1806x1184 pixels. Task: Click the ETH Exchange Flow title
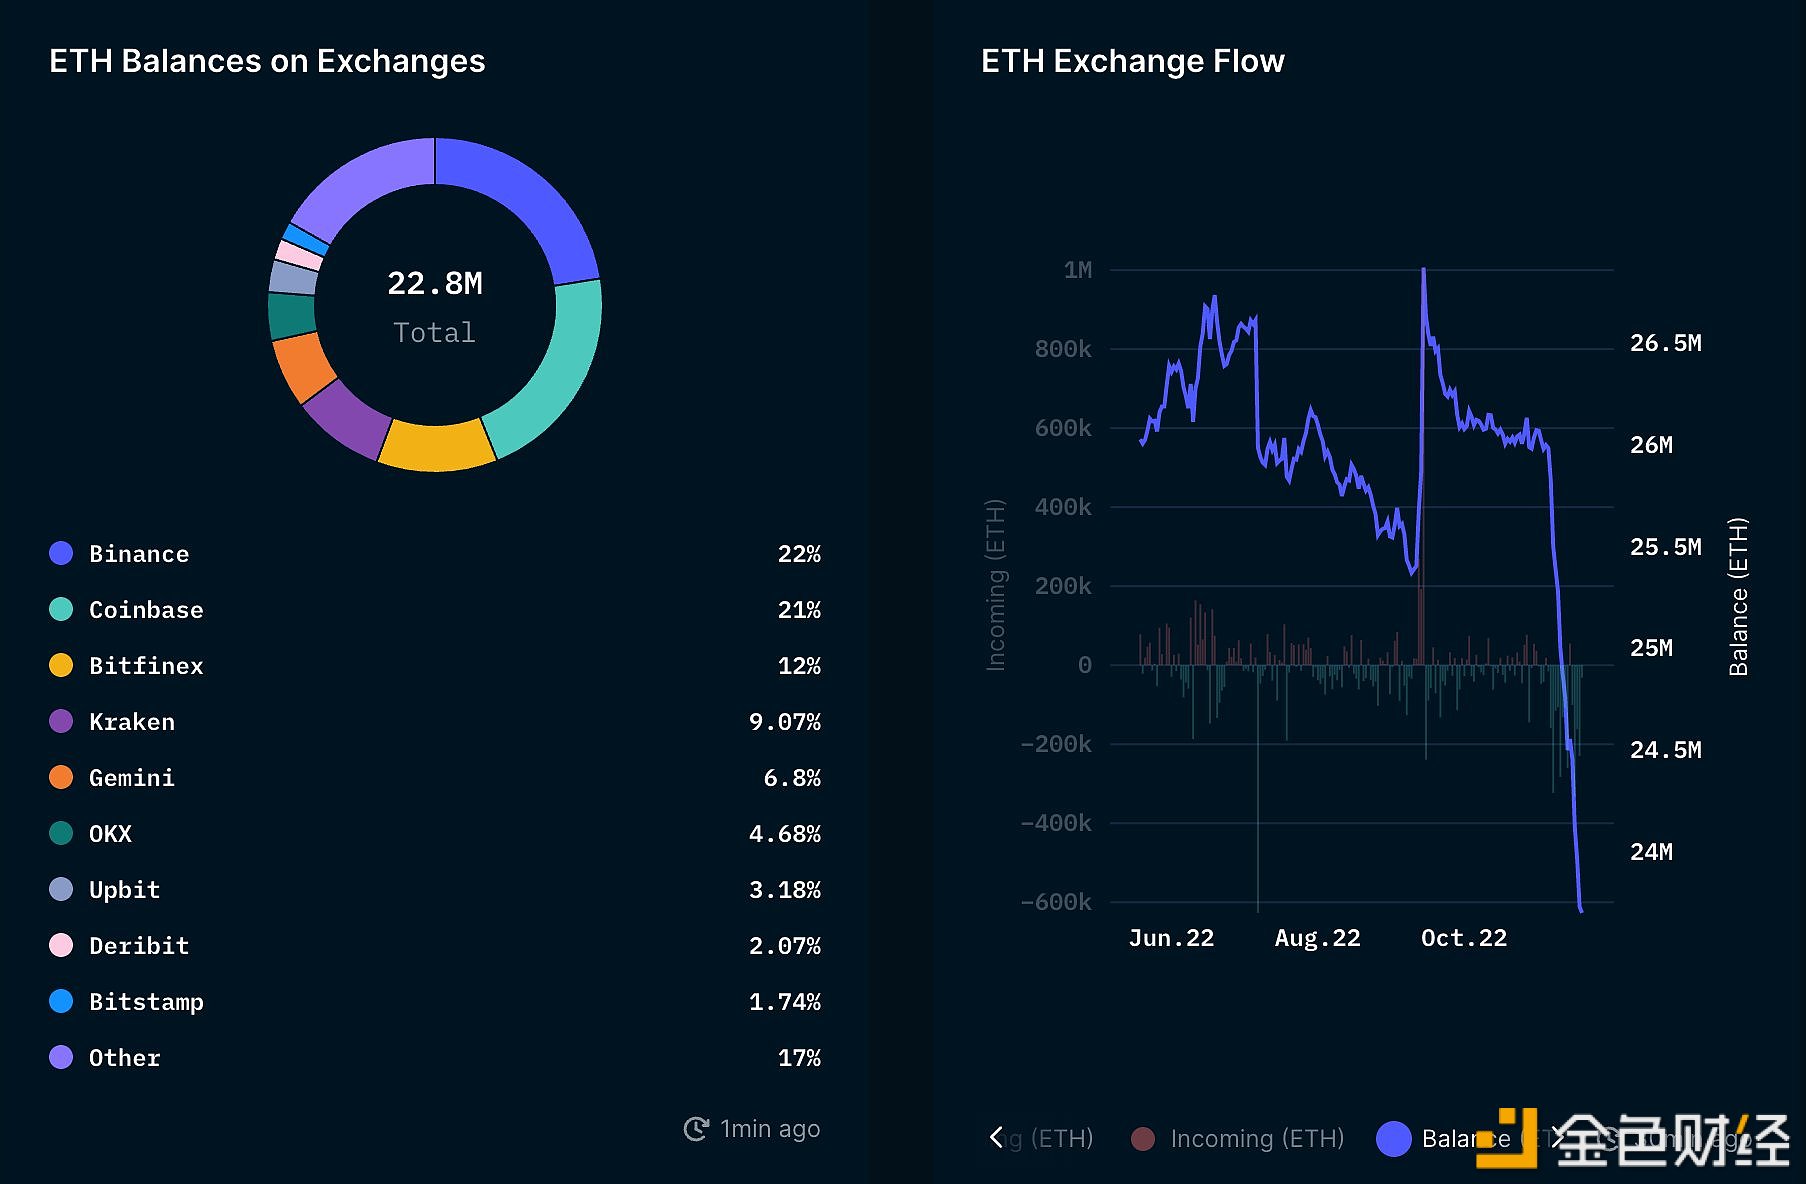(x=1132, y=61)
